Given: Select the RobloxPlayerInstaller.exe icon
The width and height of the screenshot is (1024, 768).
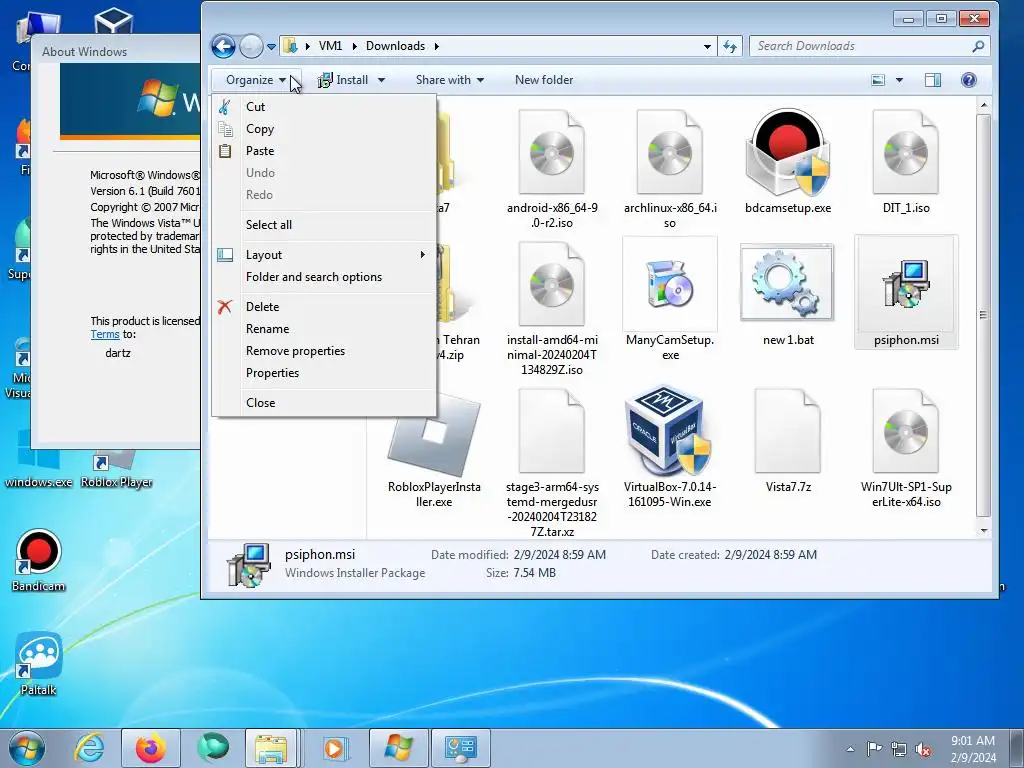Looking at the screenshot, I should point(434,434).
